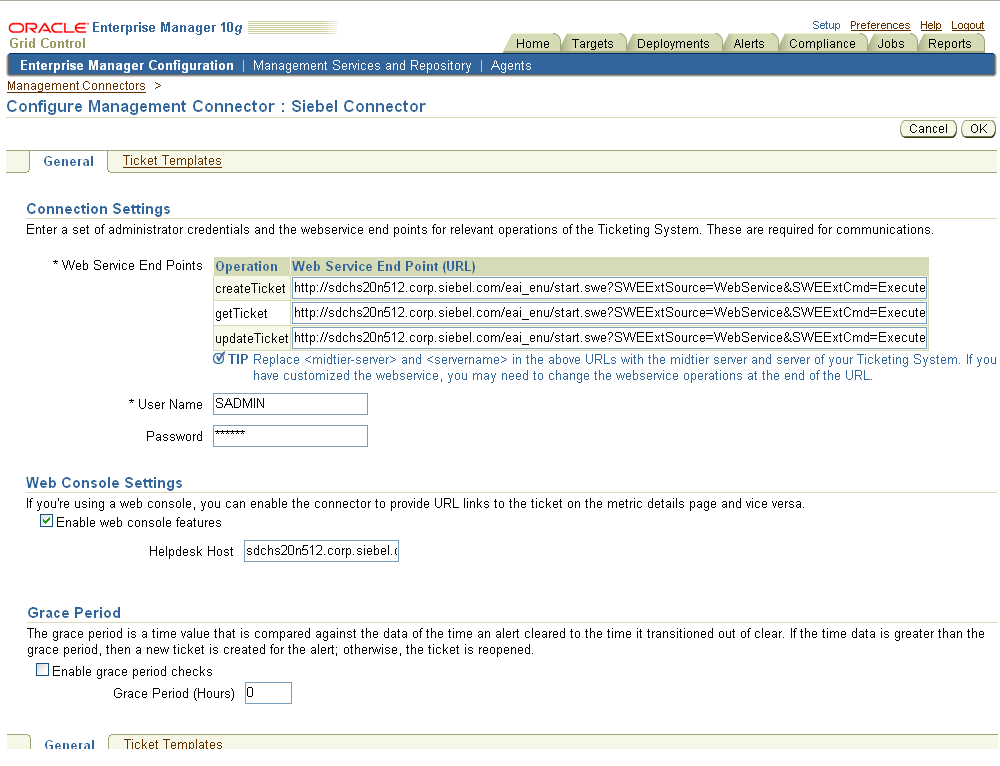Switch to Ticket Templates tab at top
Viewport: 1000px width, 766px height.
pyautogui.click(x=172, y=161)
